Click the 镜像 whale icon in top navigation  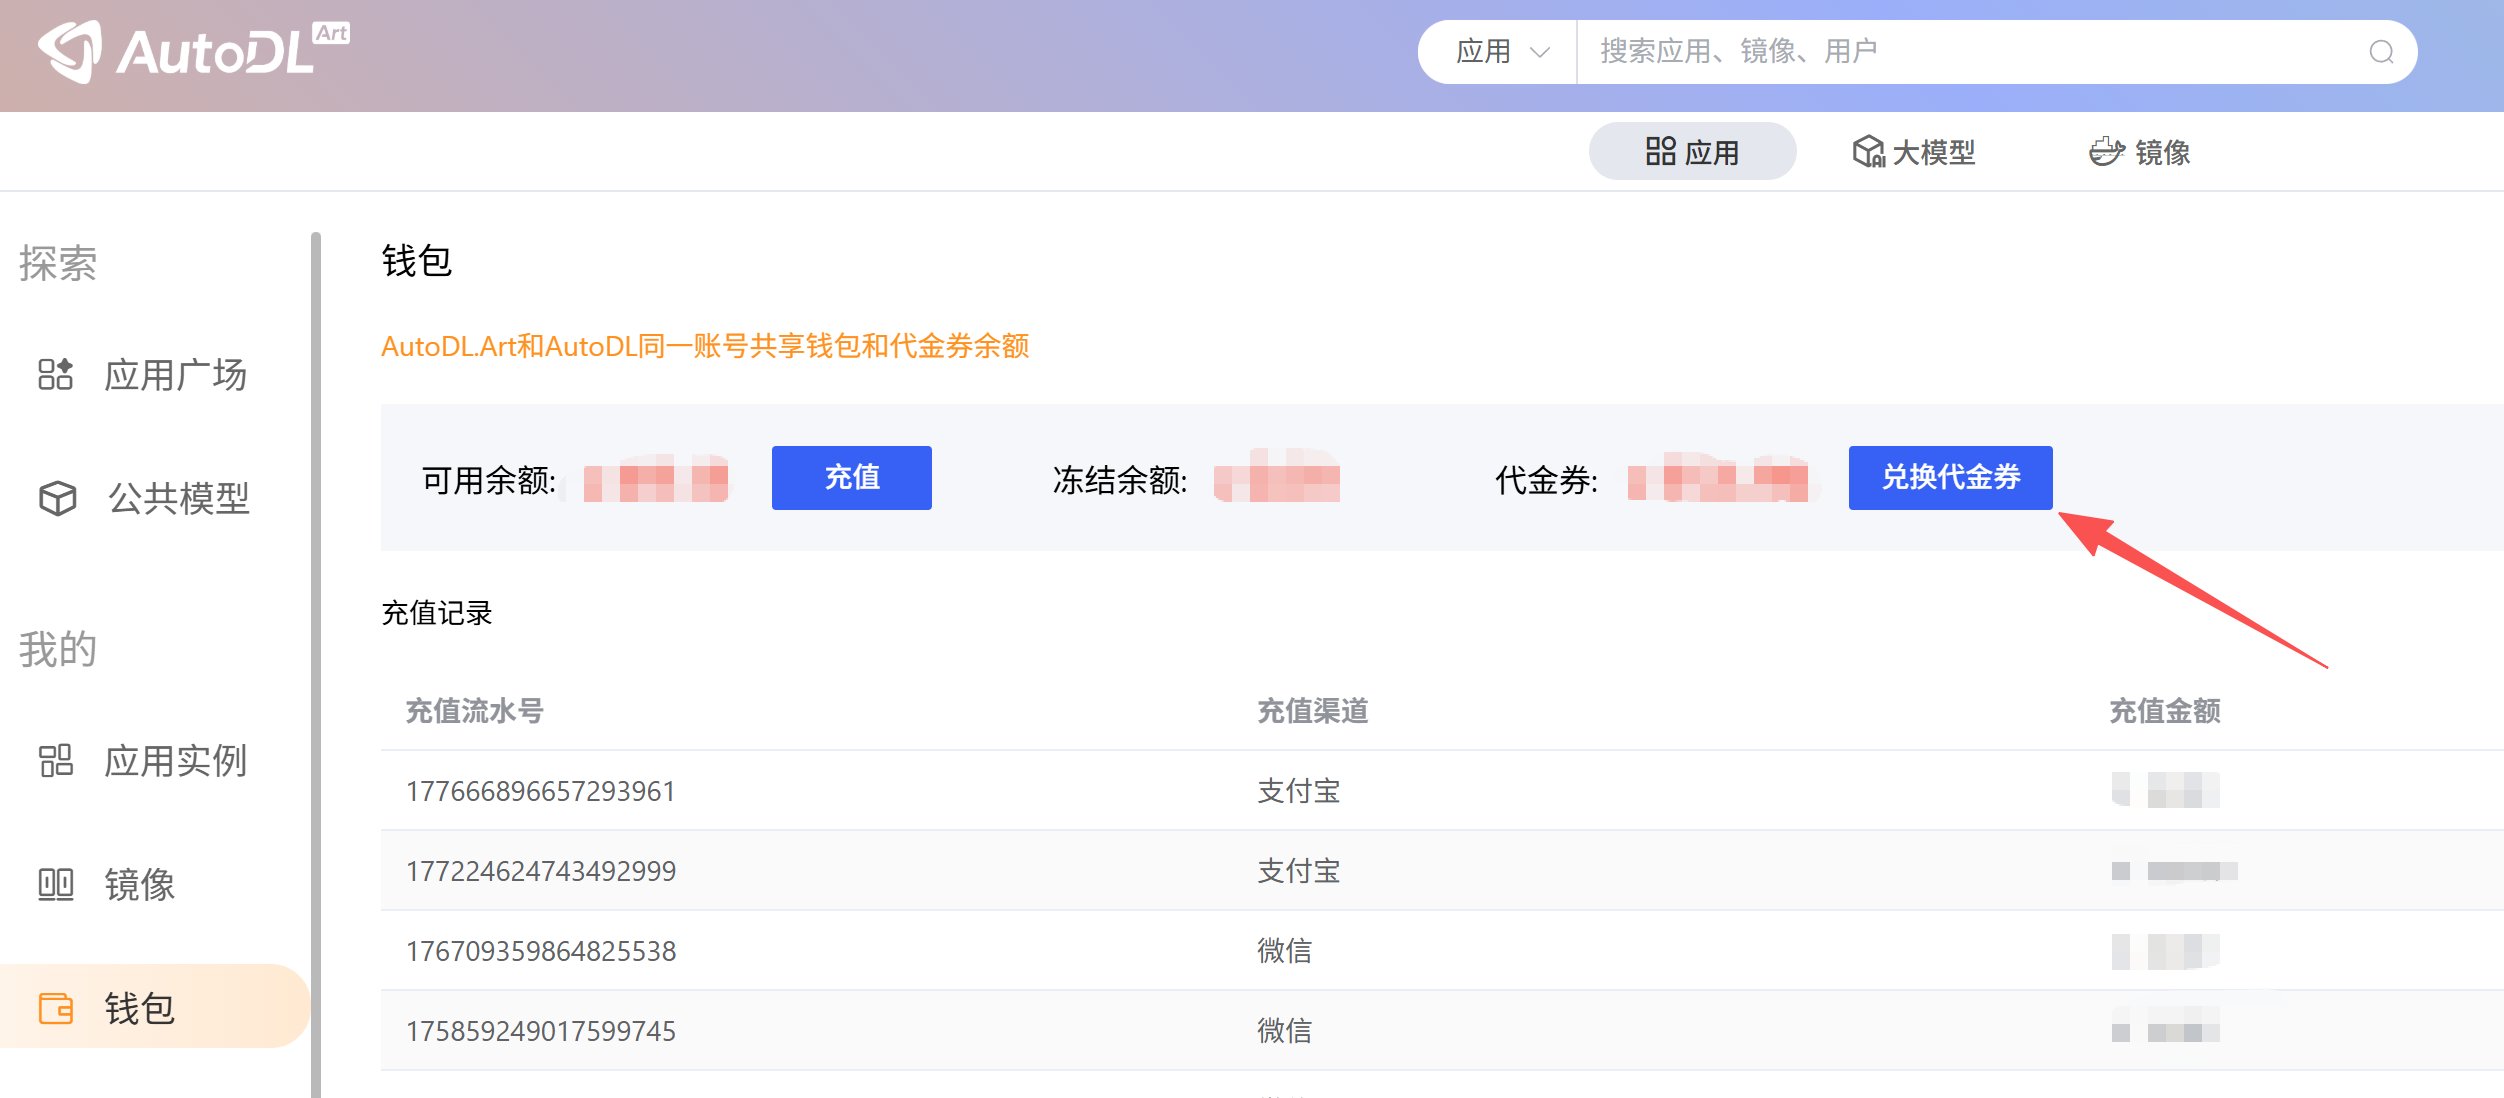tap(2106, 152)
